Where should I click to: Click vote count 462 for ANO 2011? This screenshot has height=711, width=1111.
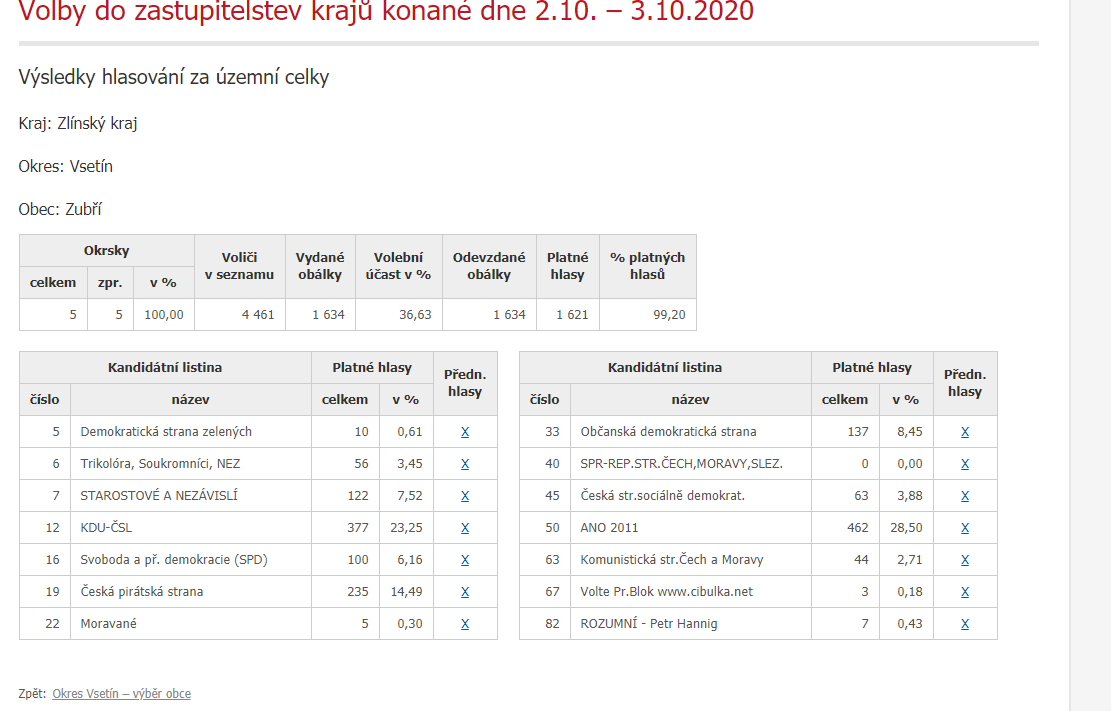857,527
